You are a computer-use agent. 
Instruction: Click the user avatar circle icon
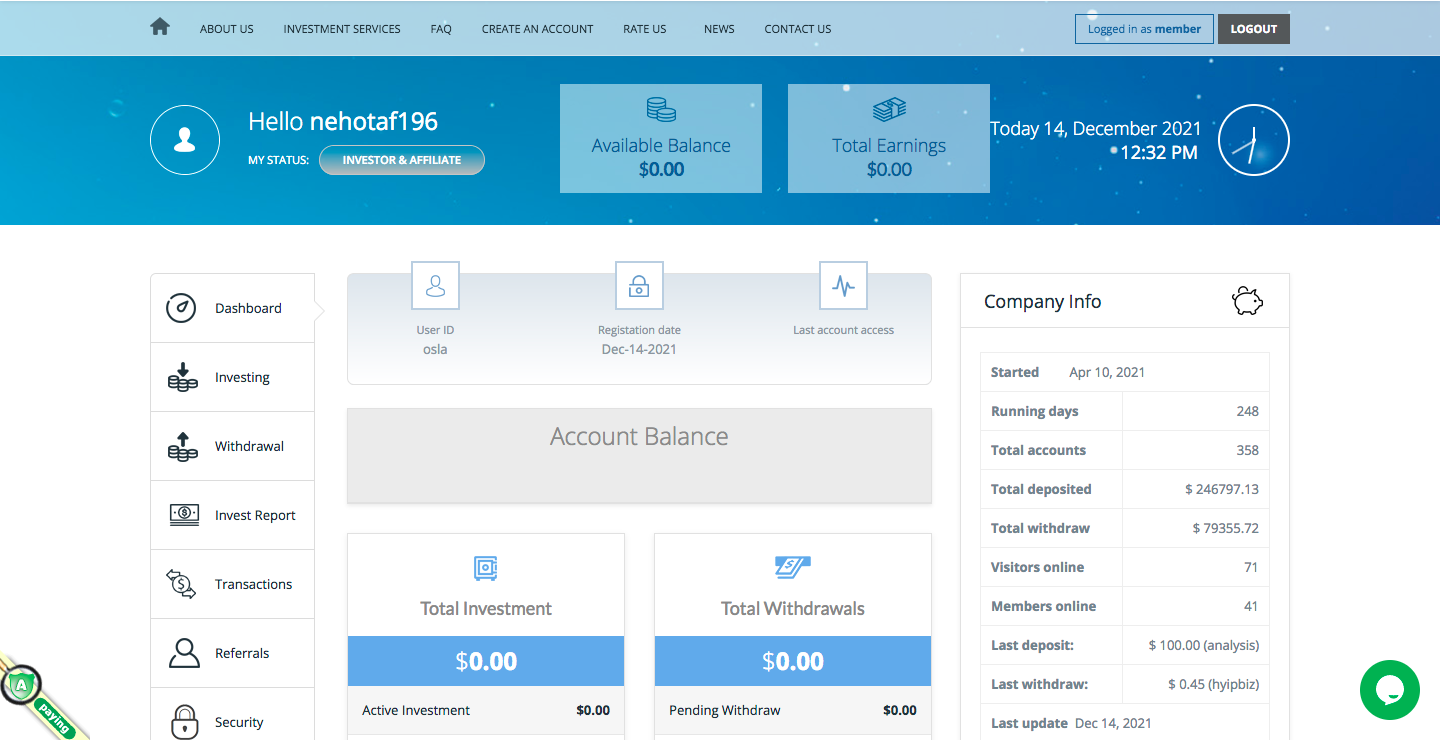(x=185, y=140)
